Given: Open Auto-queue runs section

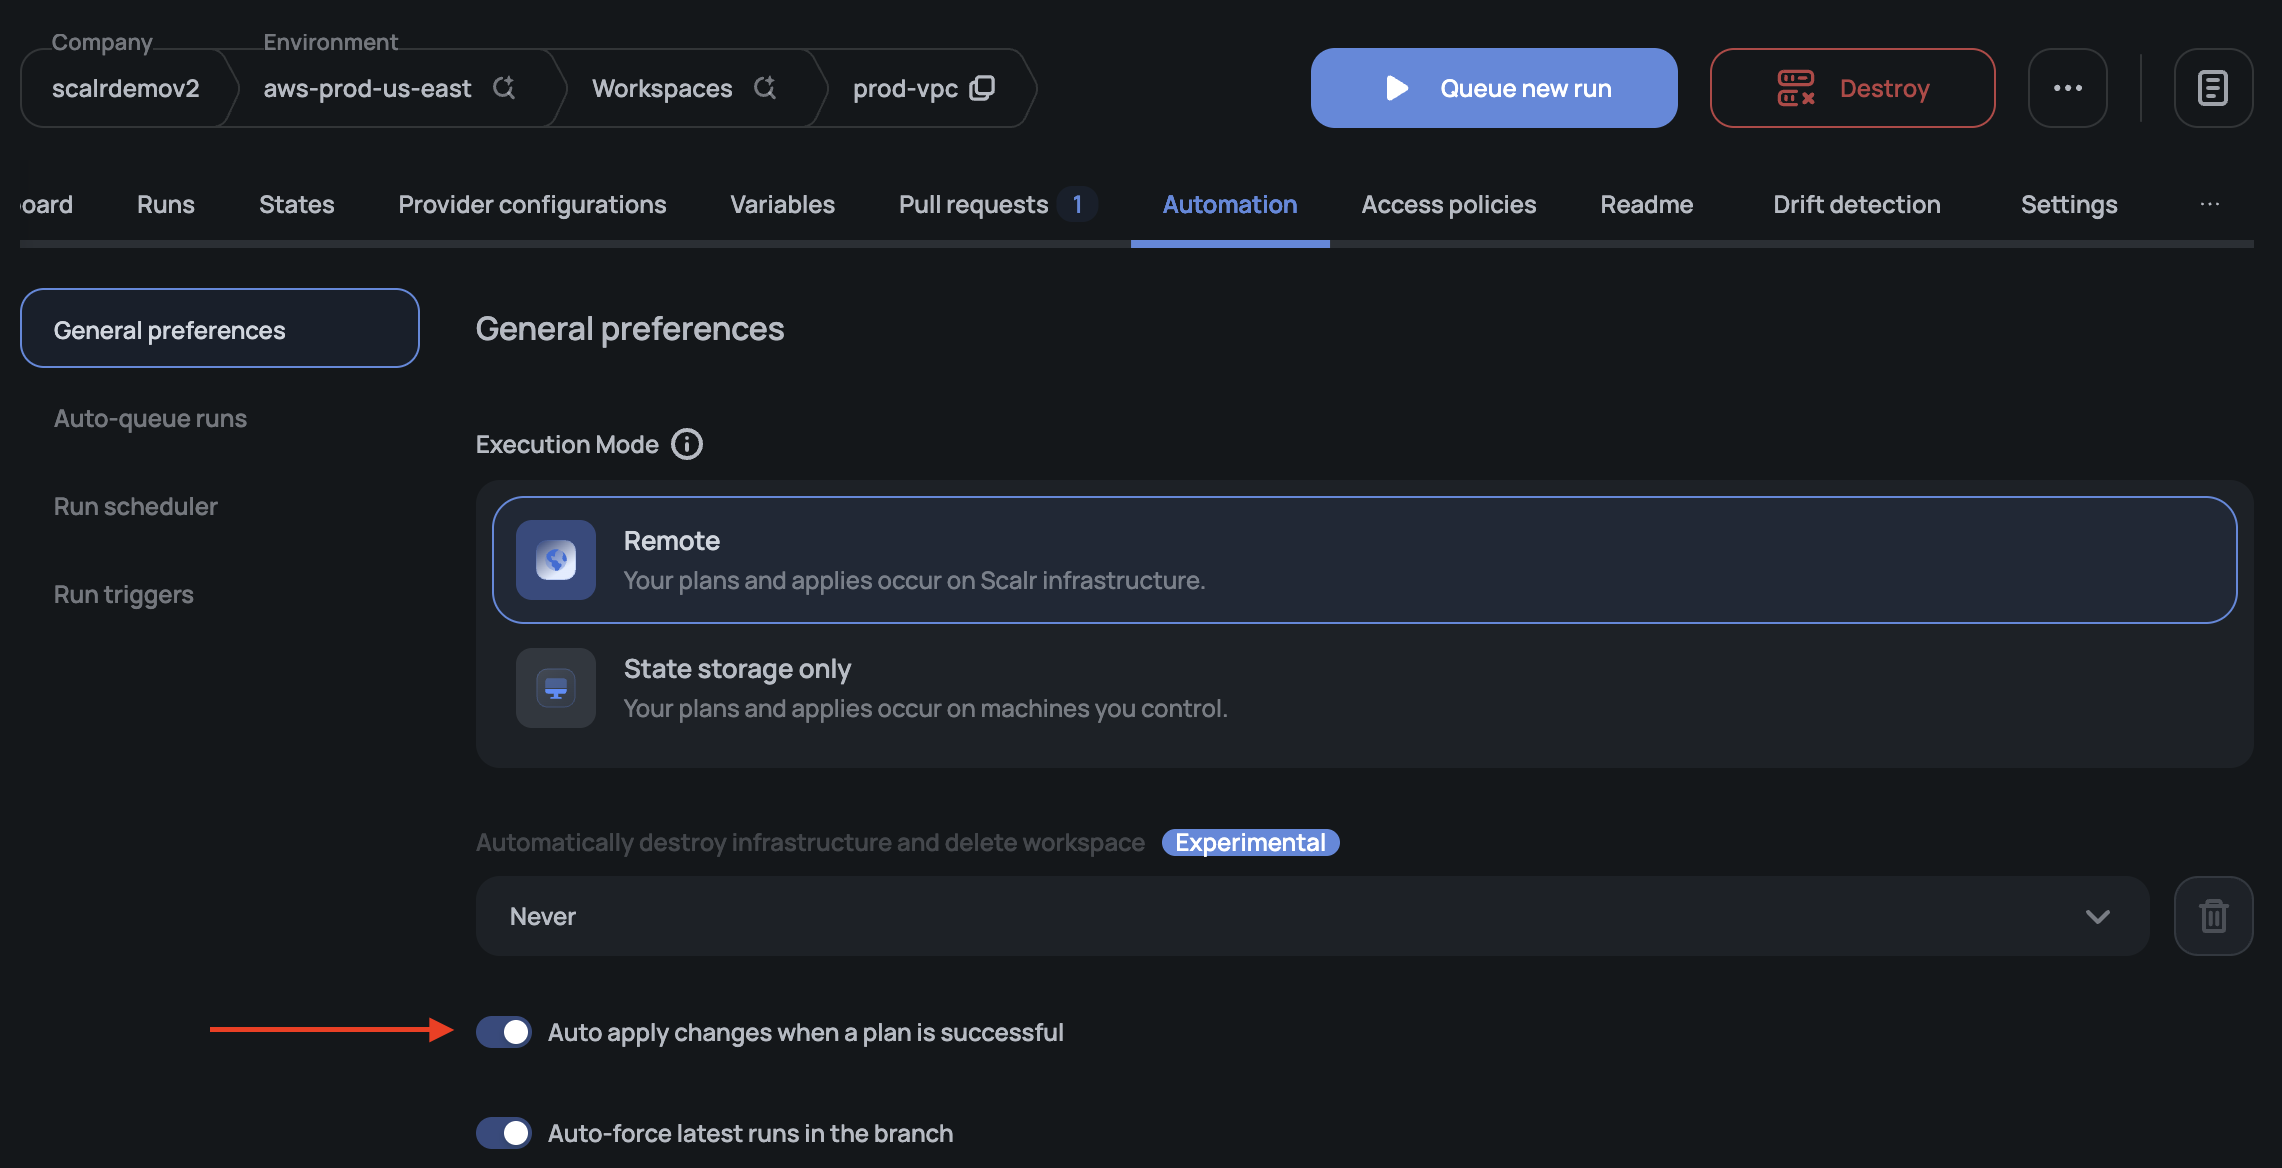Looking at the screenshot, I should click(x=150, y=418).
